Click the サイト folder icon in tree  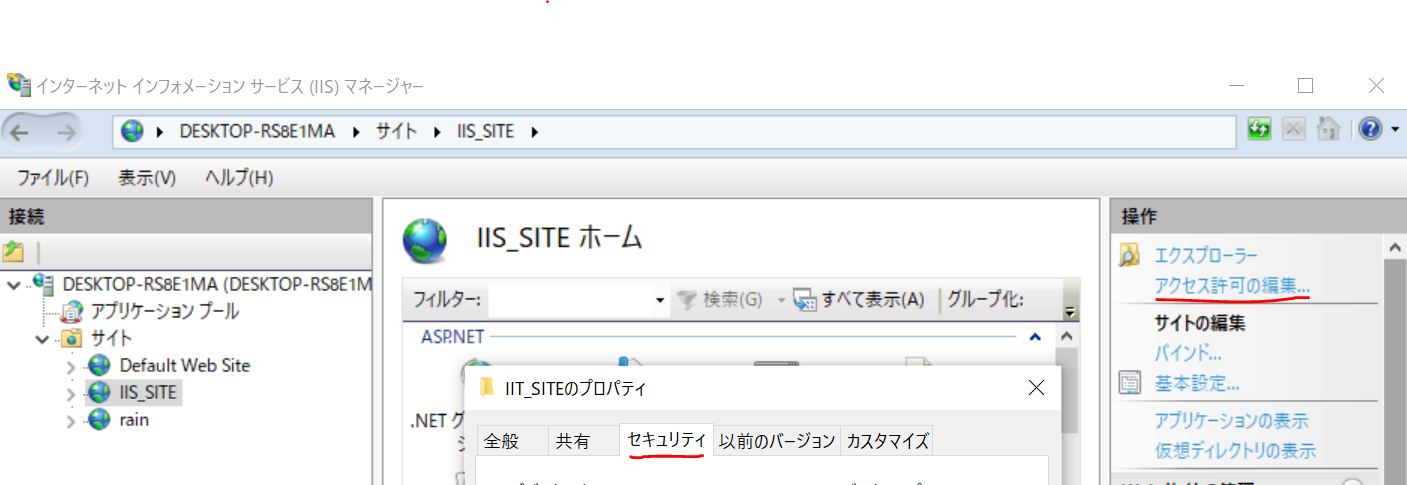[71, 338]
